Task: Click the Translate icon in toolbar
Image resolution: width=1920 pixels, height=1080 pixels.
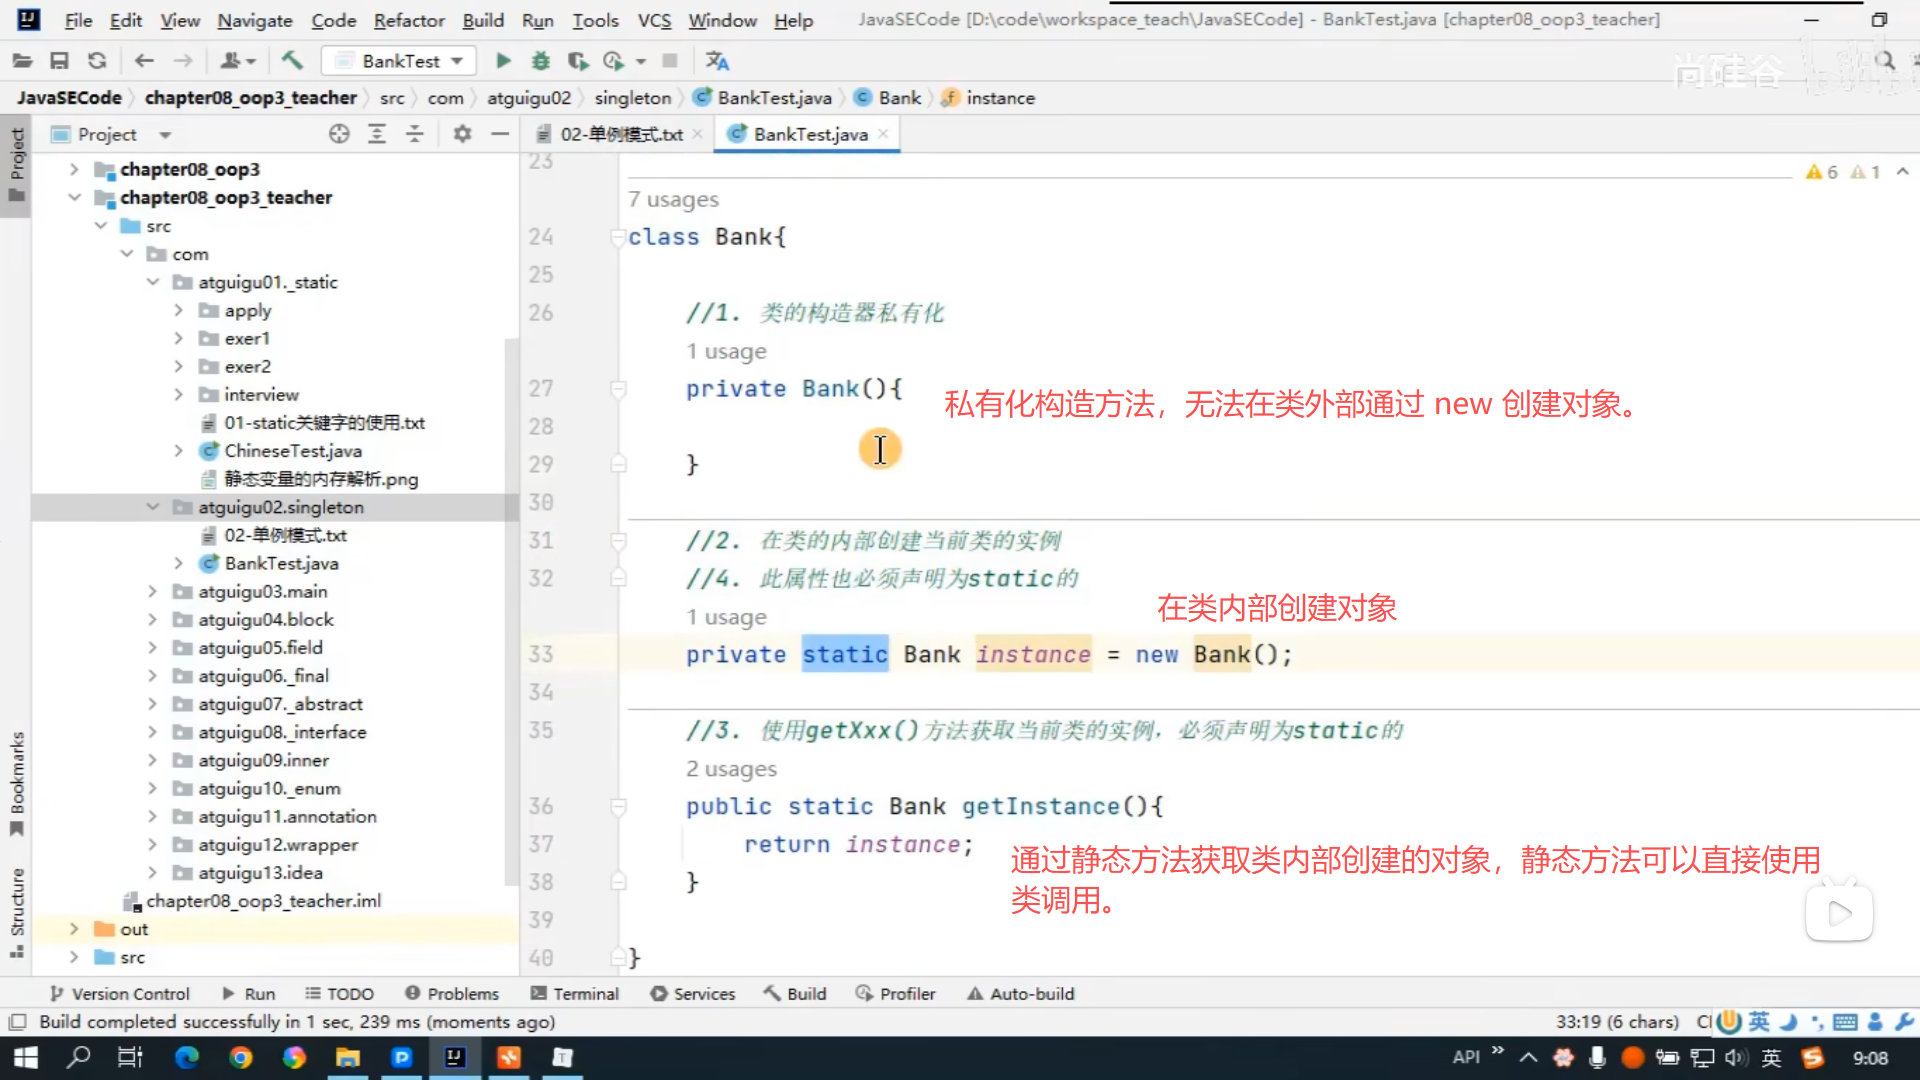Action: pos(717,61)
